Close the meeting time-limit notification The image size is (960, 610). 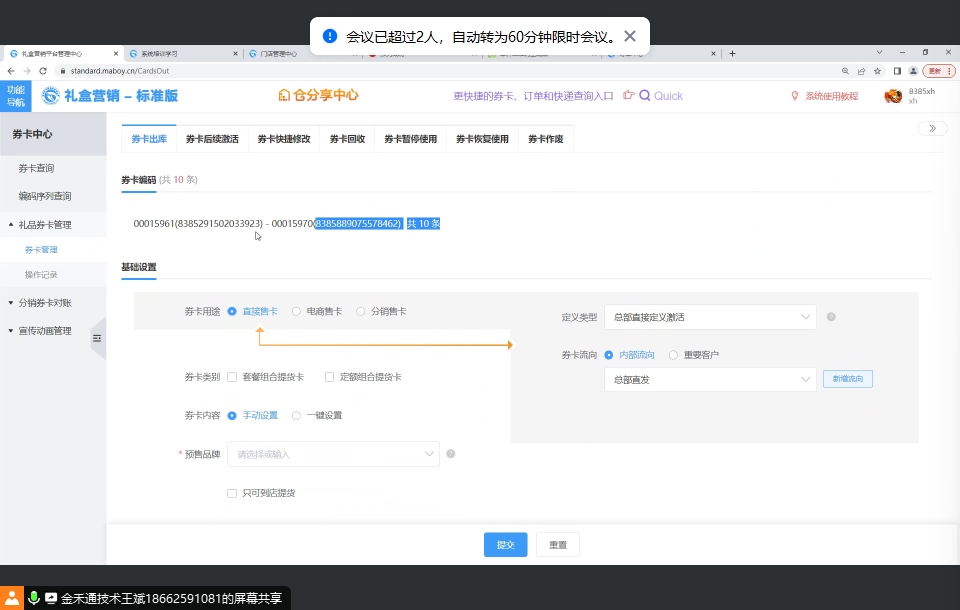click(x=630, y=37)
